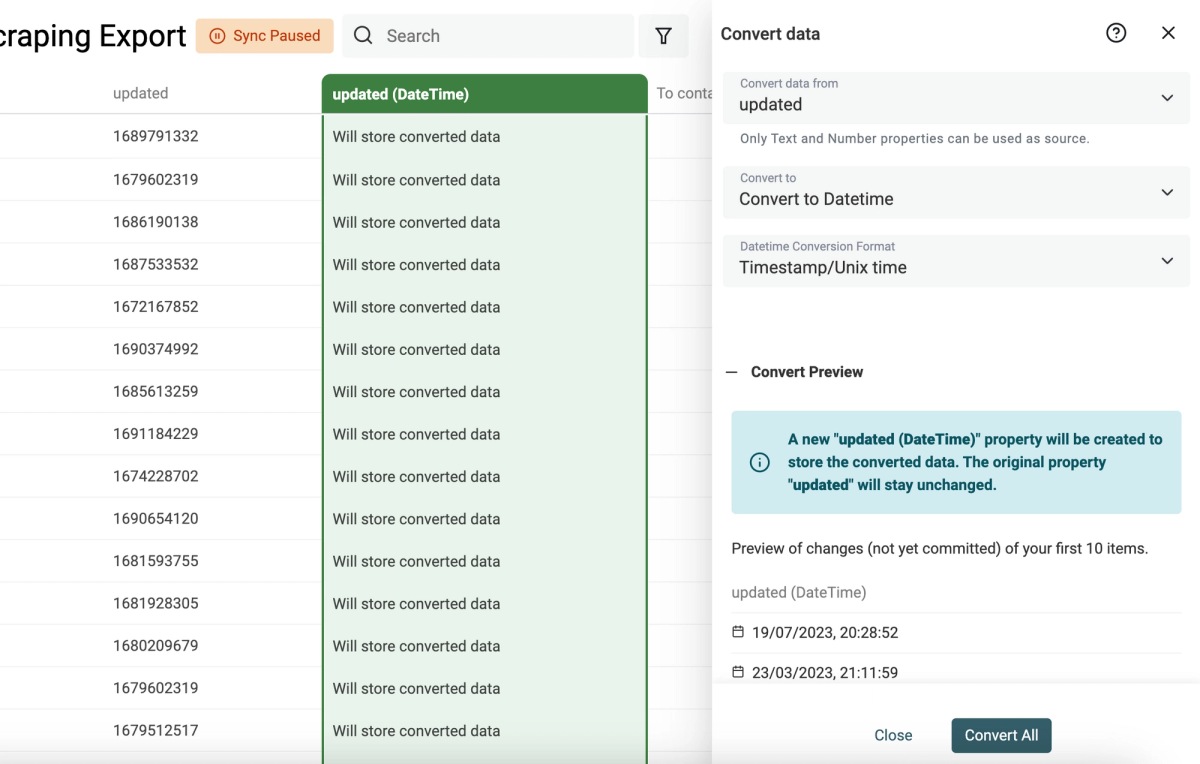Click calendar icon beside 23/03/2023 date
Image resolution: width=1200 pixels, height=764 pixels.
(738, 672)
